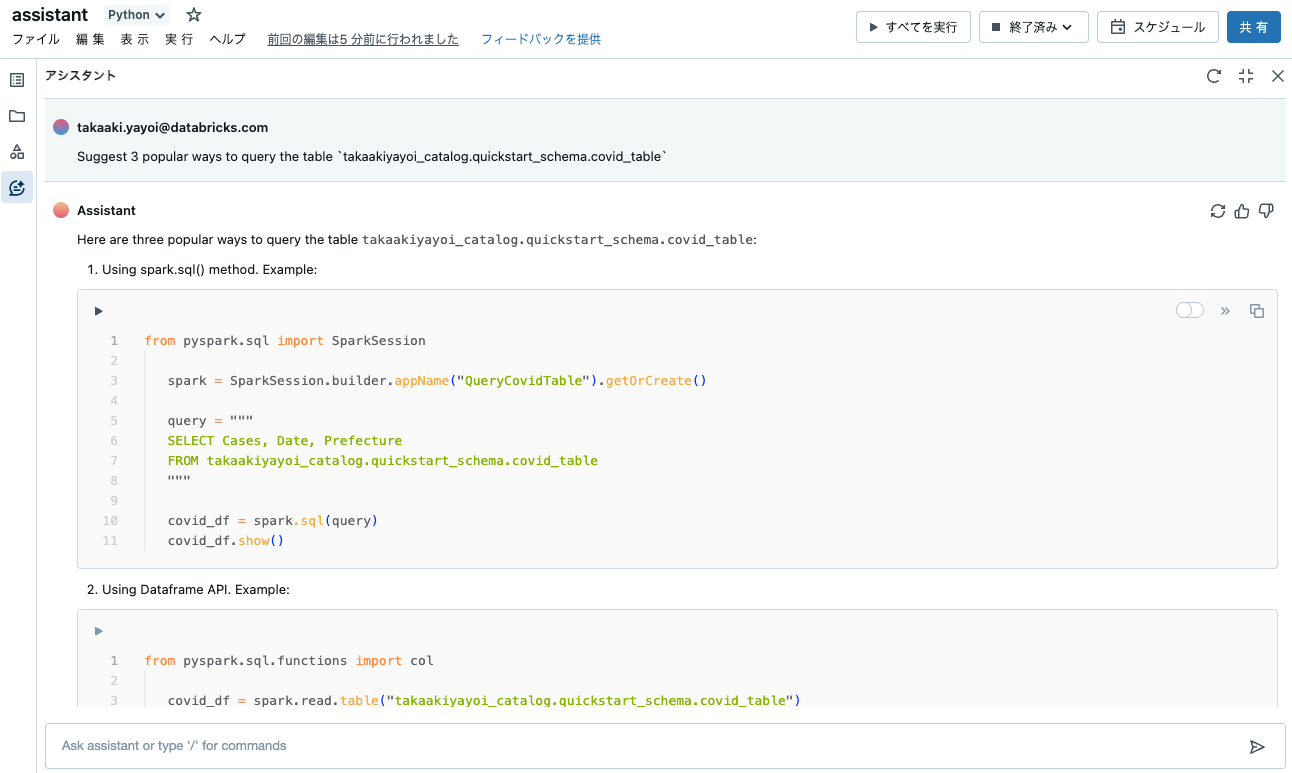Collapse the first code example block
The width and height of the screenshot is (1292, 773).
98,311
